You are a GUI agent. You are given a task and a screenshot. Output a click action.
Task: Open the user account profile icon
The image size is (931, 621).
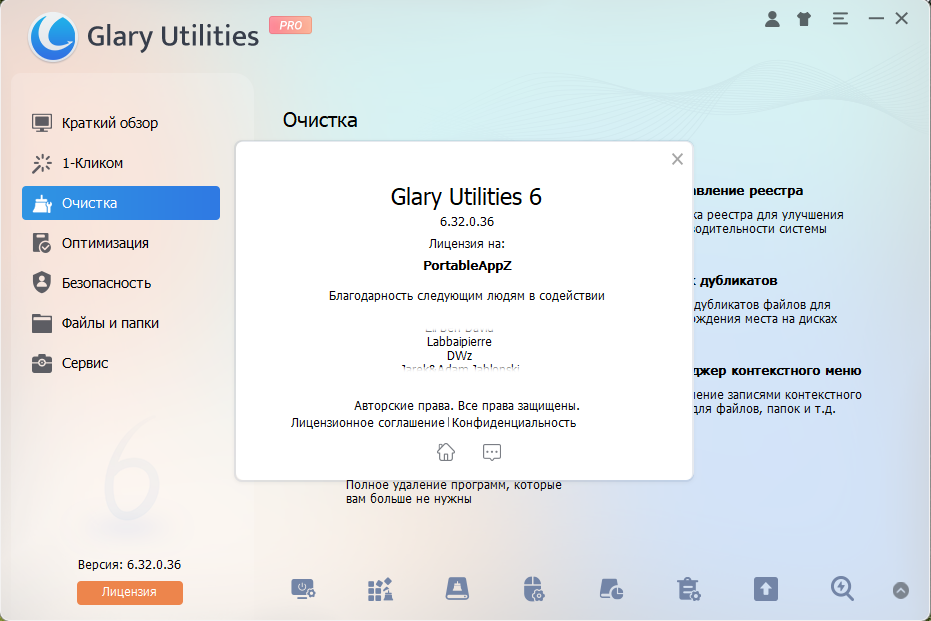(772, 19)
